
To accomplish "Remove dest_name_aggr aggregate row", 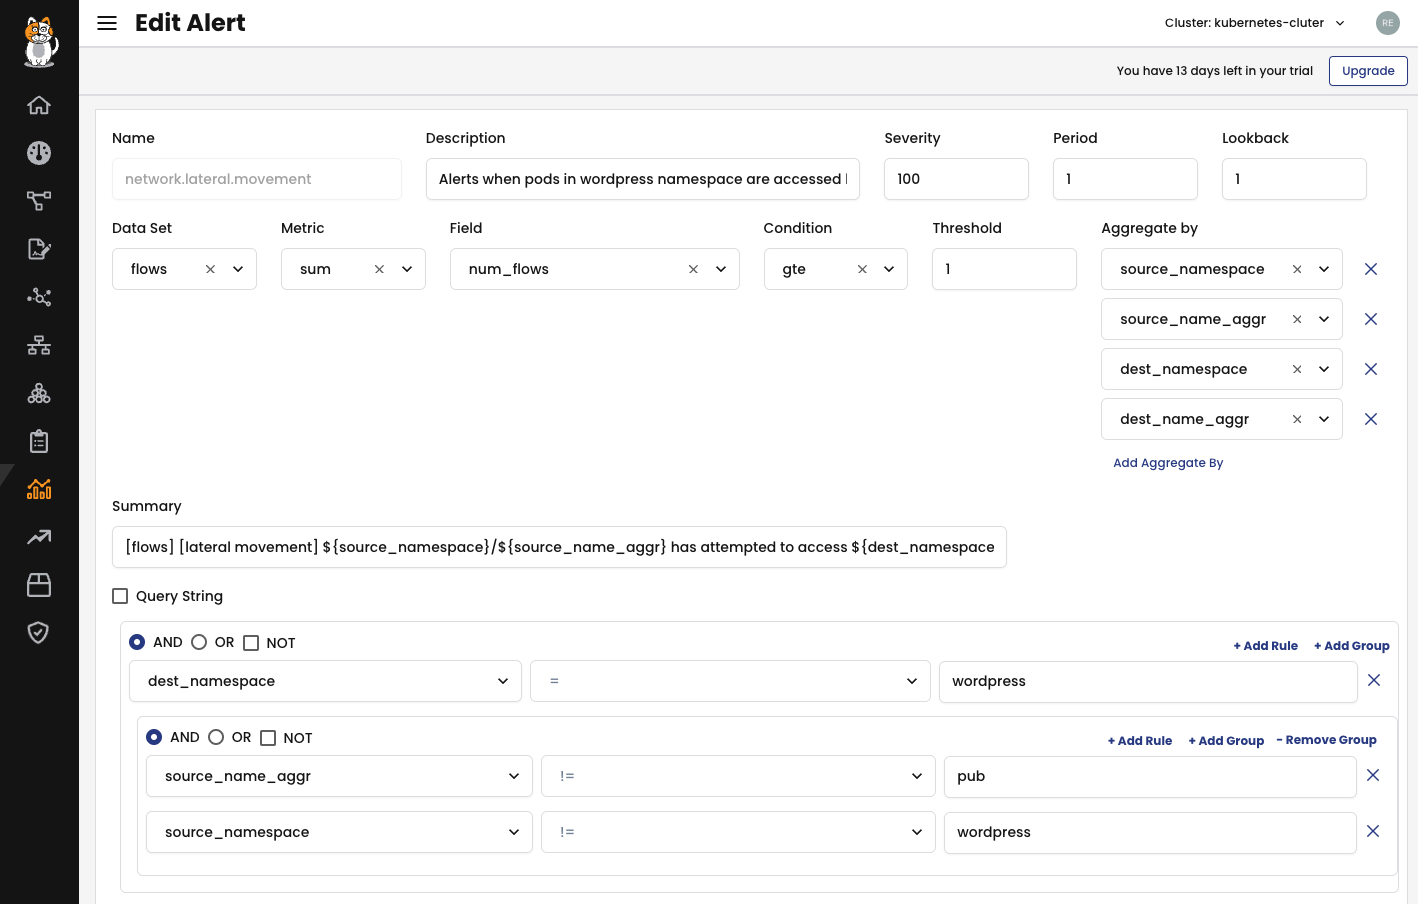I will [x=1371, y=419].
